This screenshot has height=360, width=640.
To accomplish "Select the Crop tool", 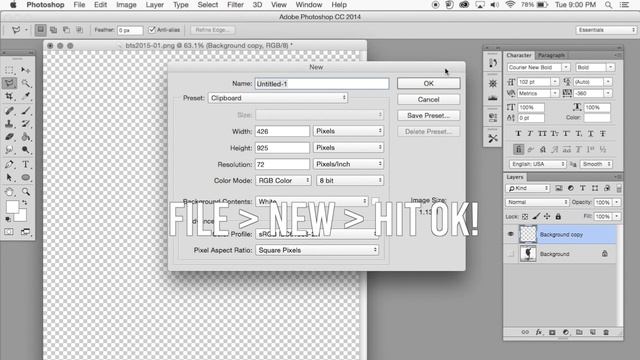I will [x=9, y=96].
